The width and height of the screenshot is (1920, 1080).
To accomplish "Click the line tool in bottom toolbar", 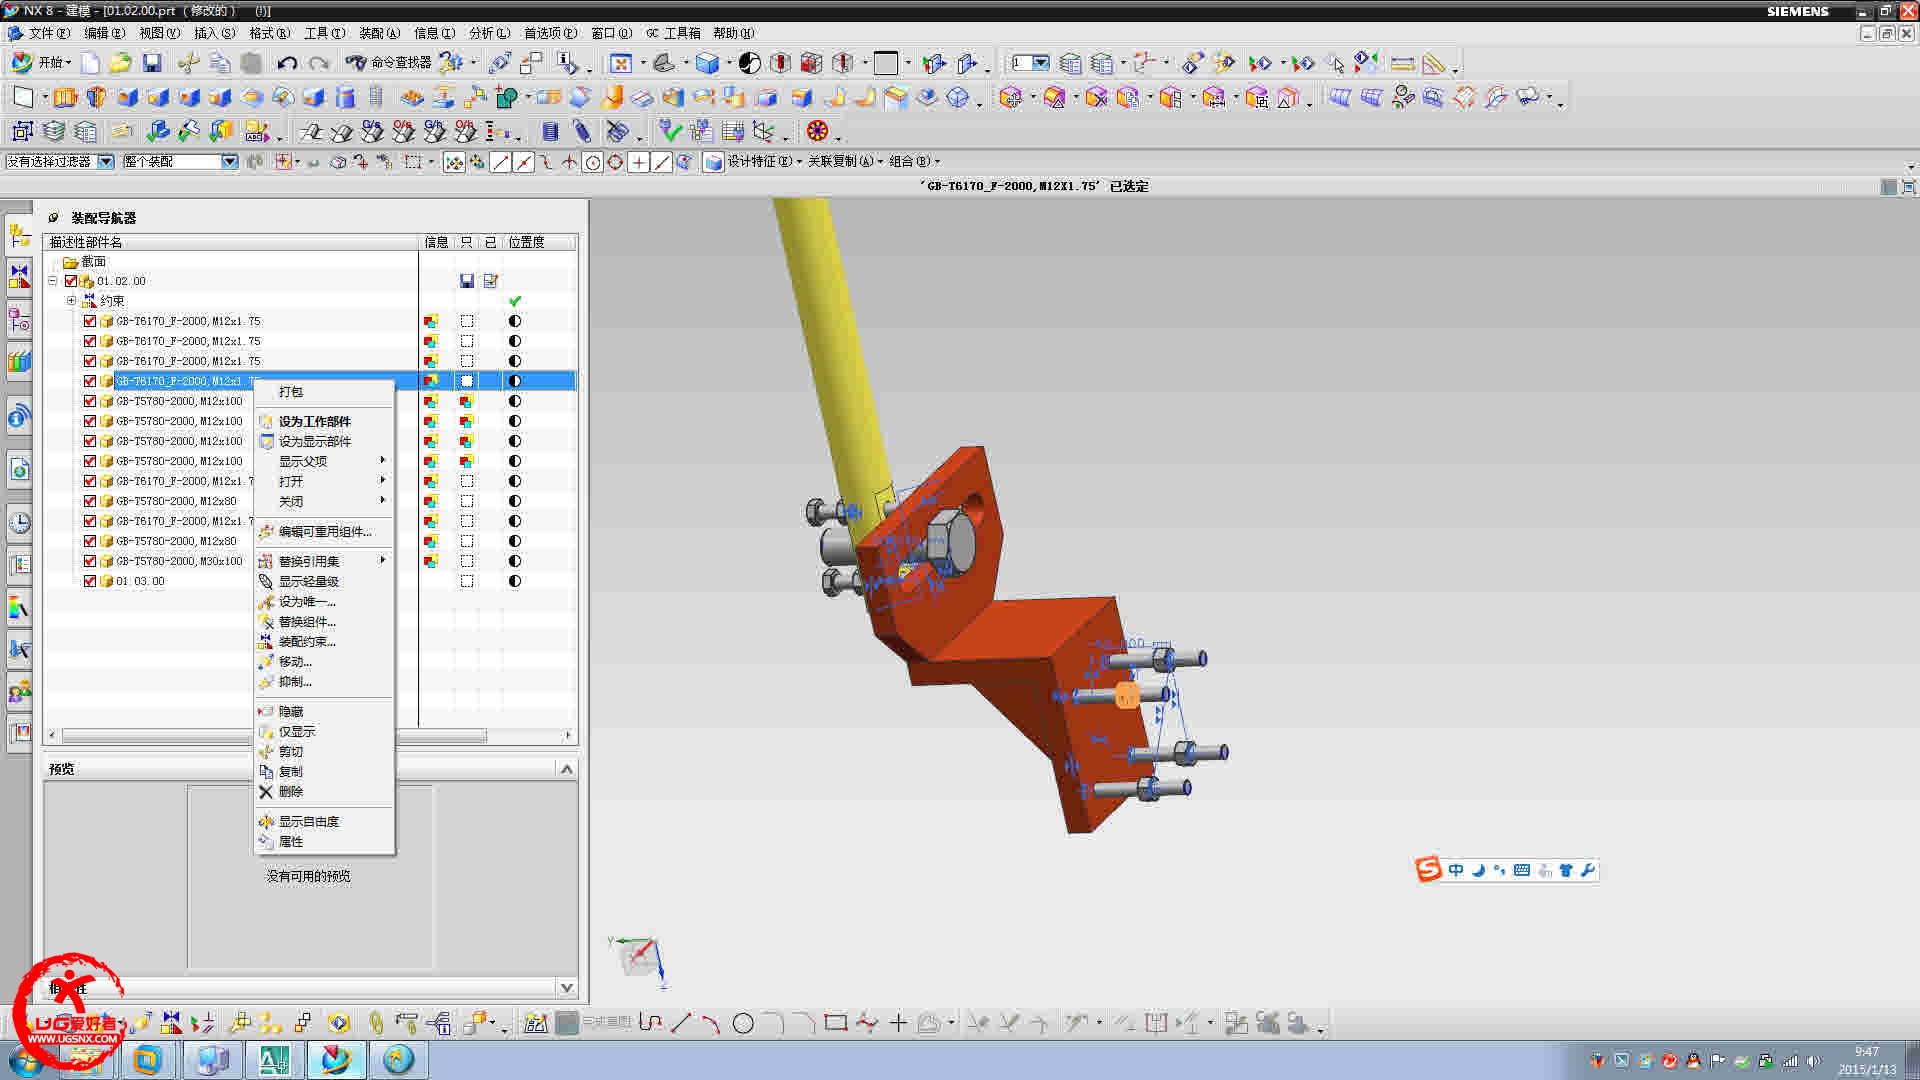I will [x=681, y=1023].
